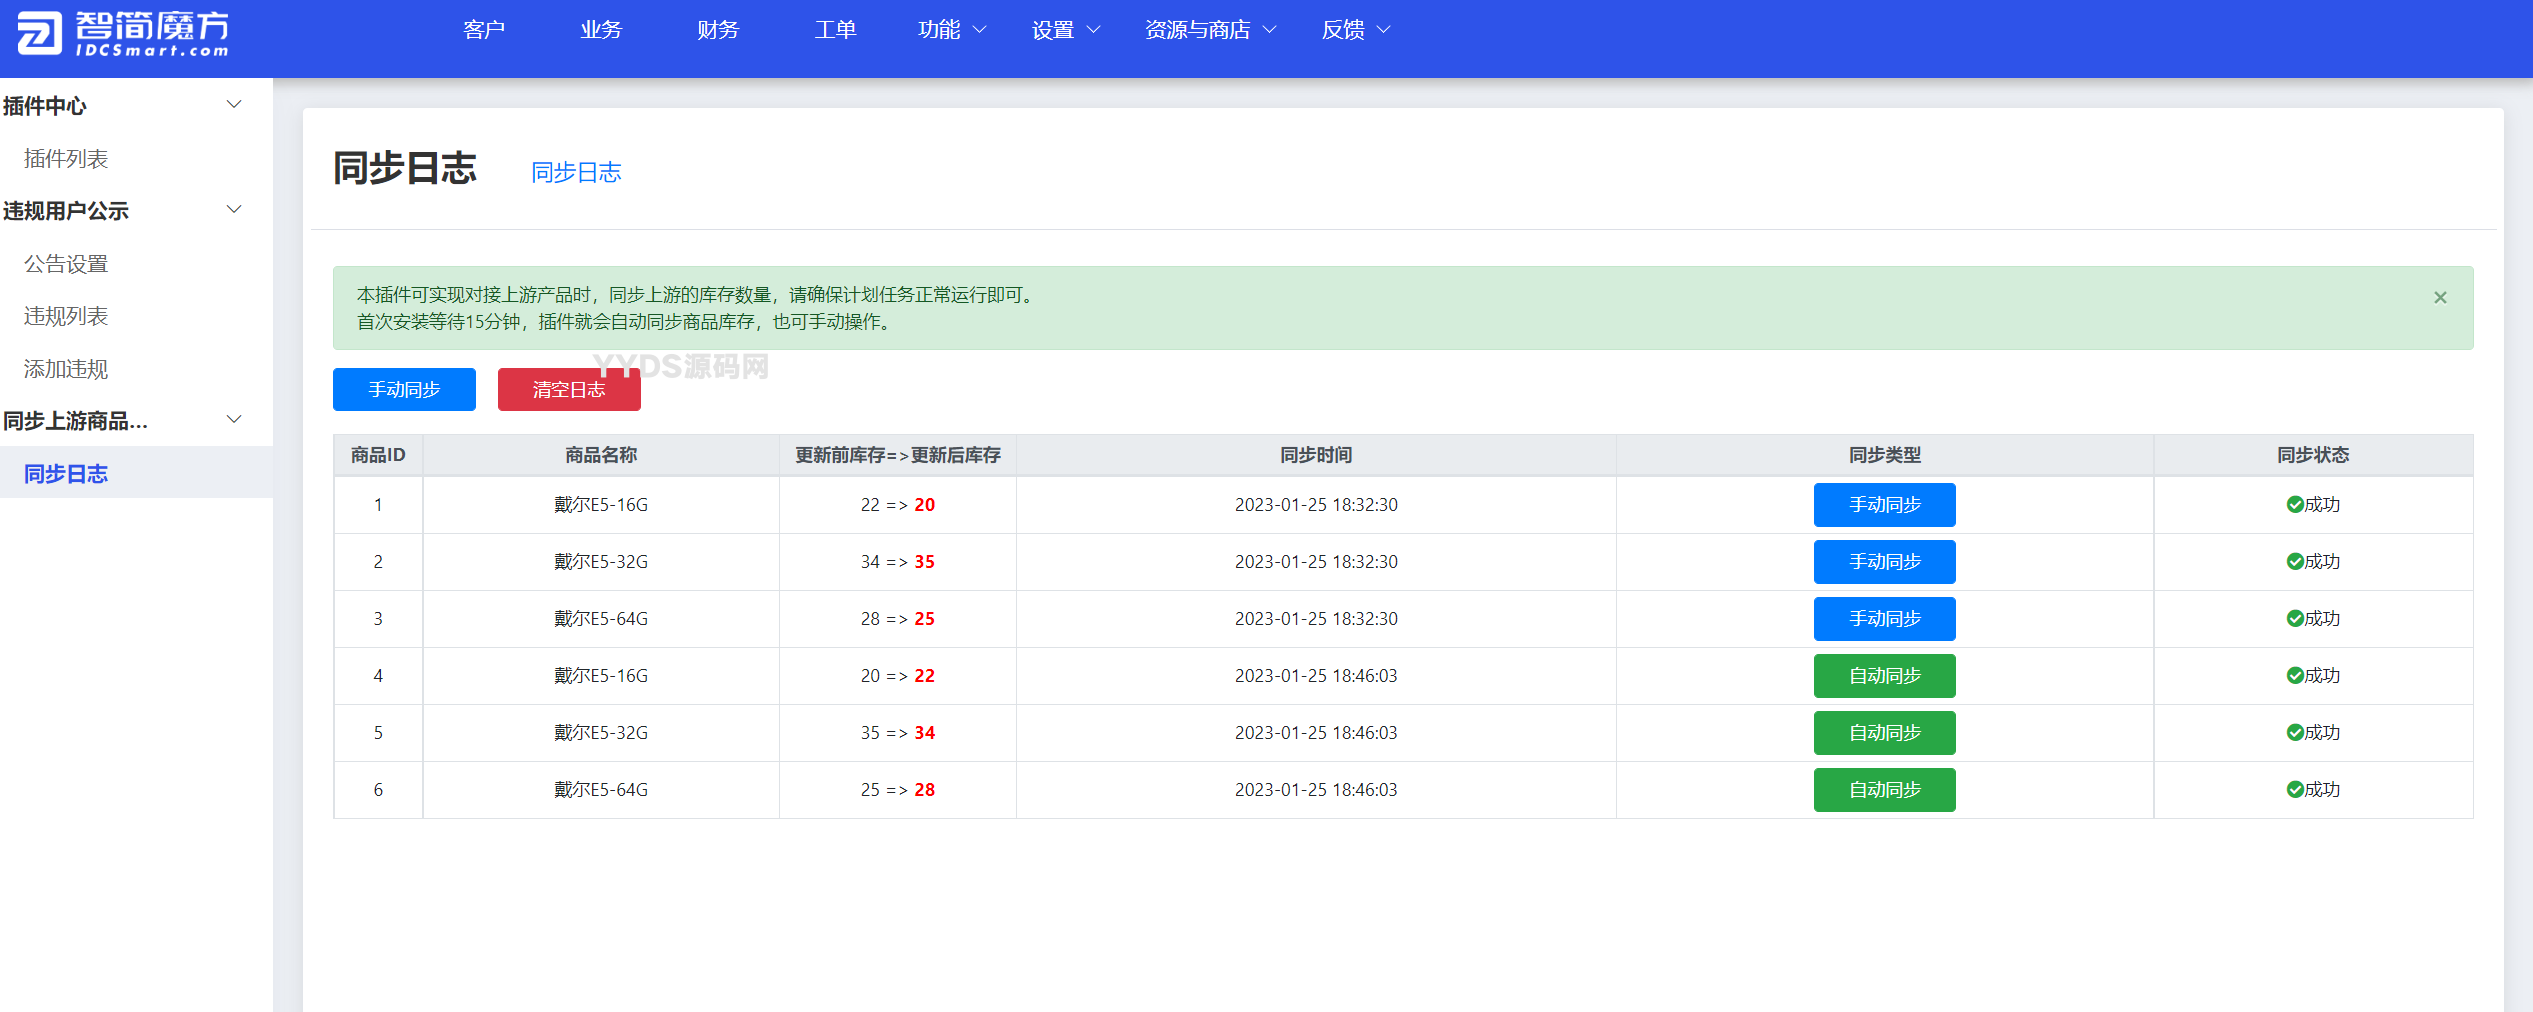
Task: Go to the 工单 menu
Action: (x=835, y=30)
